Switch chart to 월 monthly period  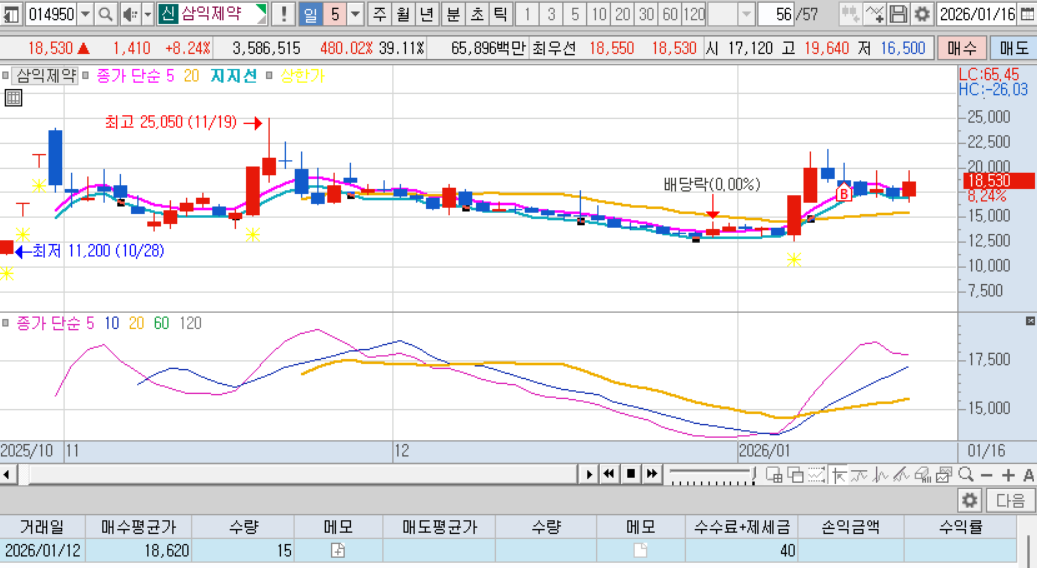pyautogui.click(x=403, y=14)
